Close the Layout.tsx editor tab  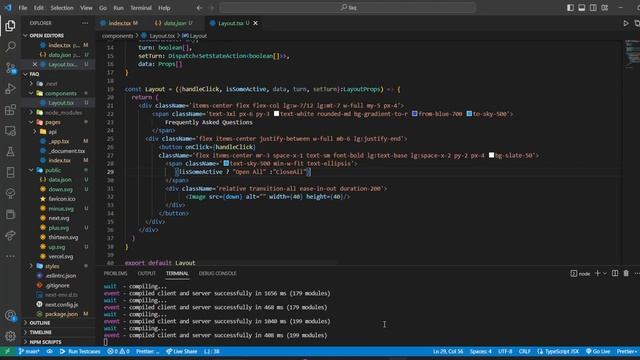256,23
